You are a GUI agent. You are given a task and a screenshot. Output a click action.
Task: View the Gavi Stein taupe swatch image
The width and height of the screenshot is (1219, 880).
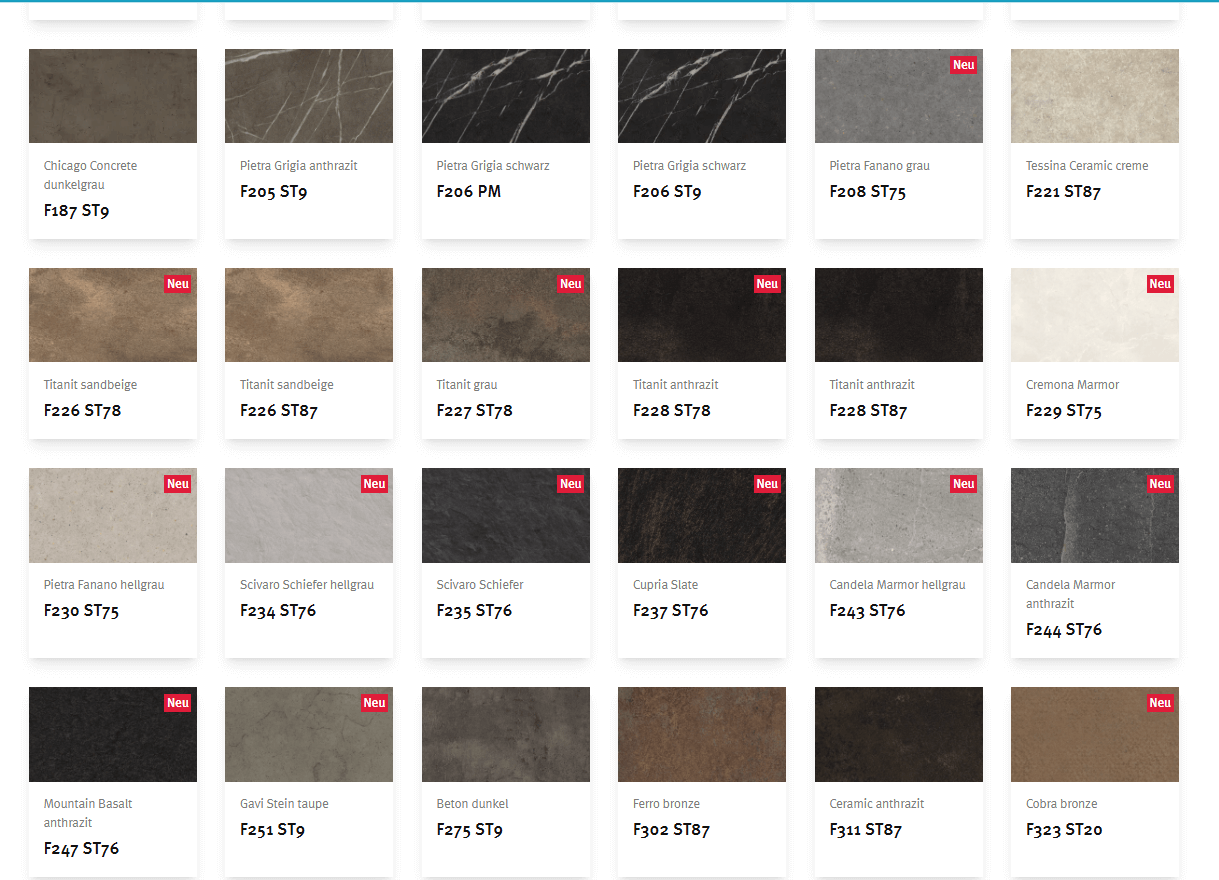click(x=309, y=734)
